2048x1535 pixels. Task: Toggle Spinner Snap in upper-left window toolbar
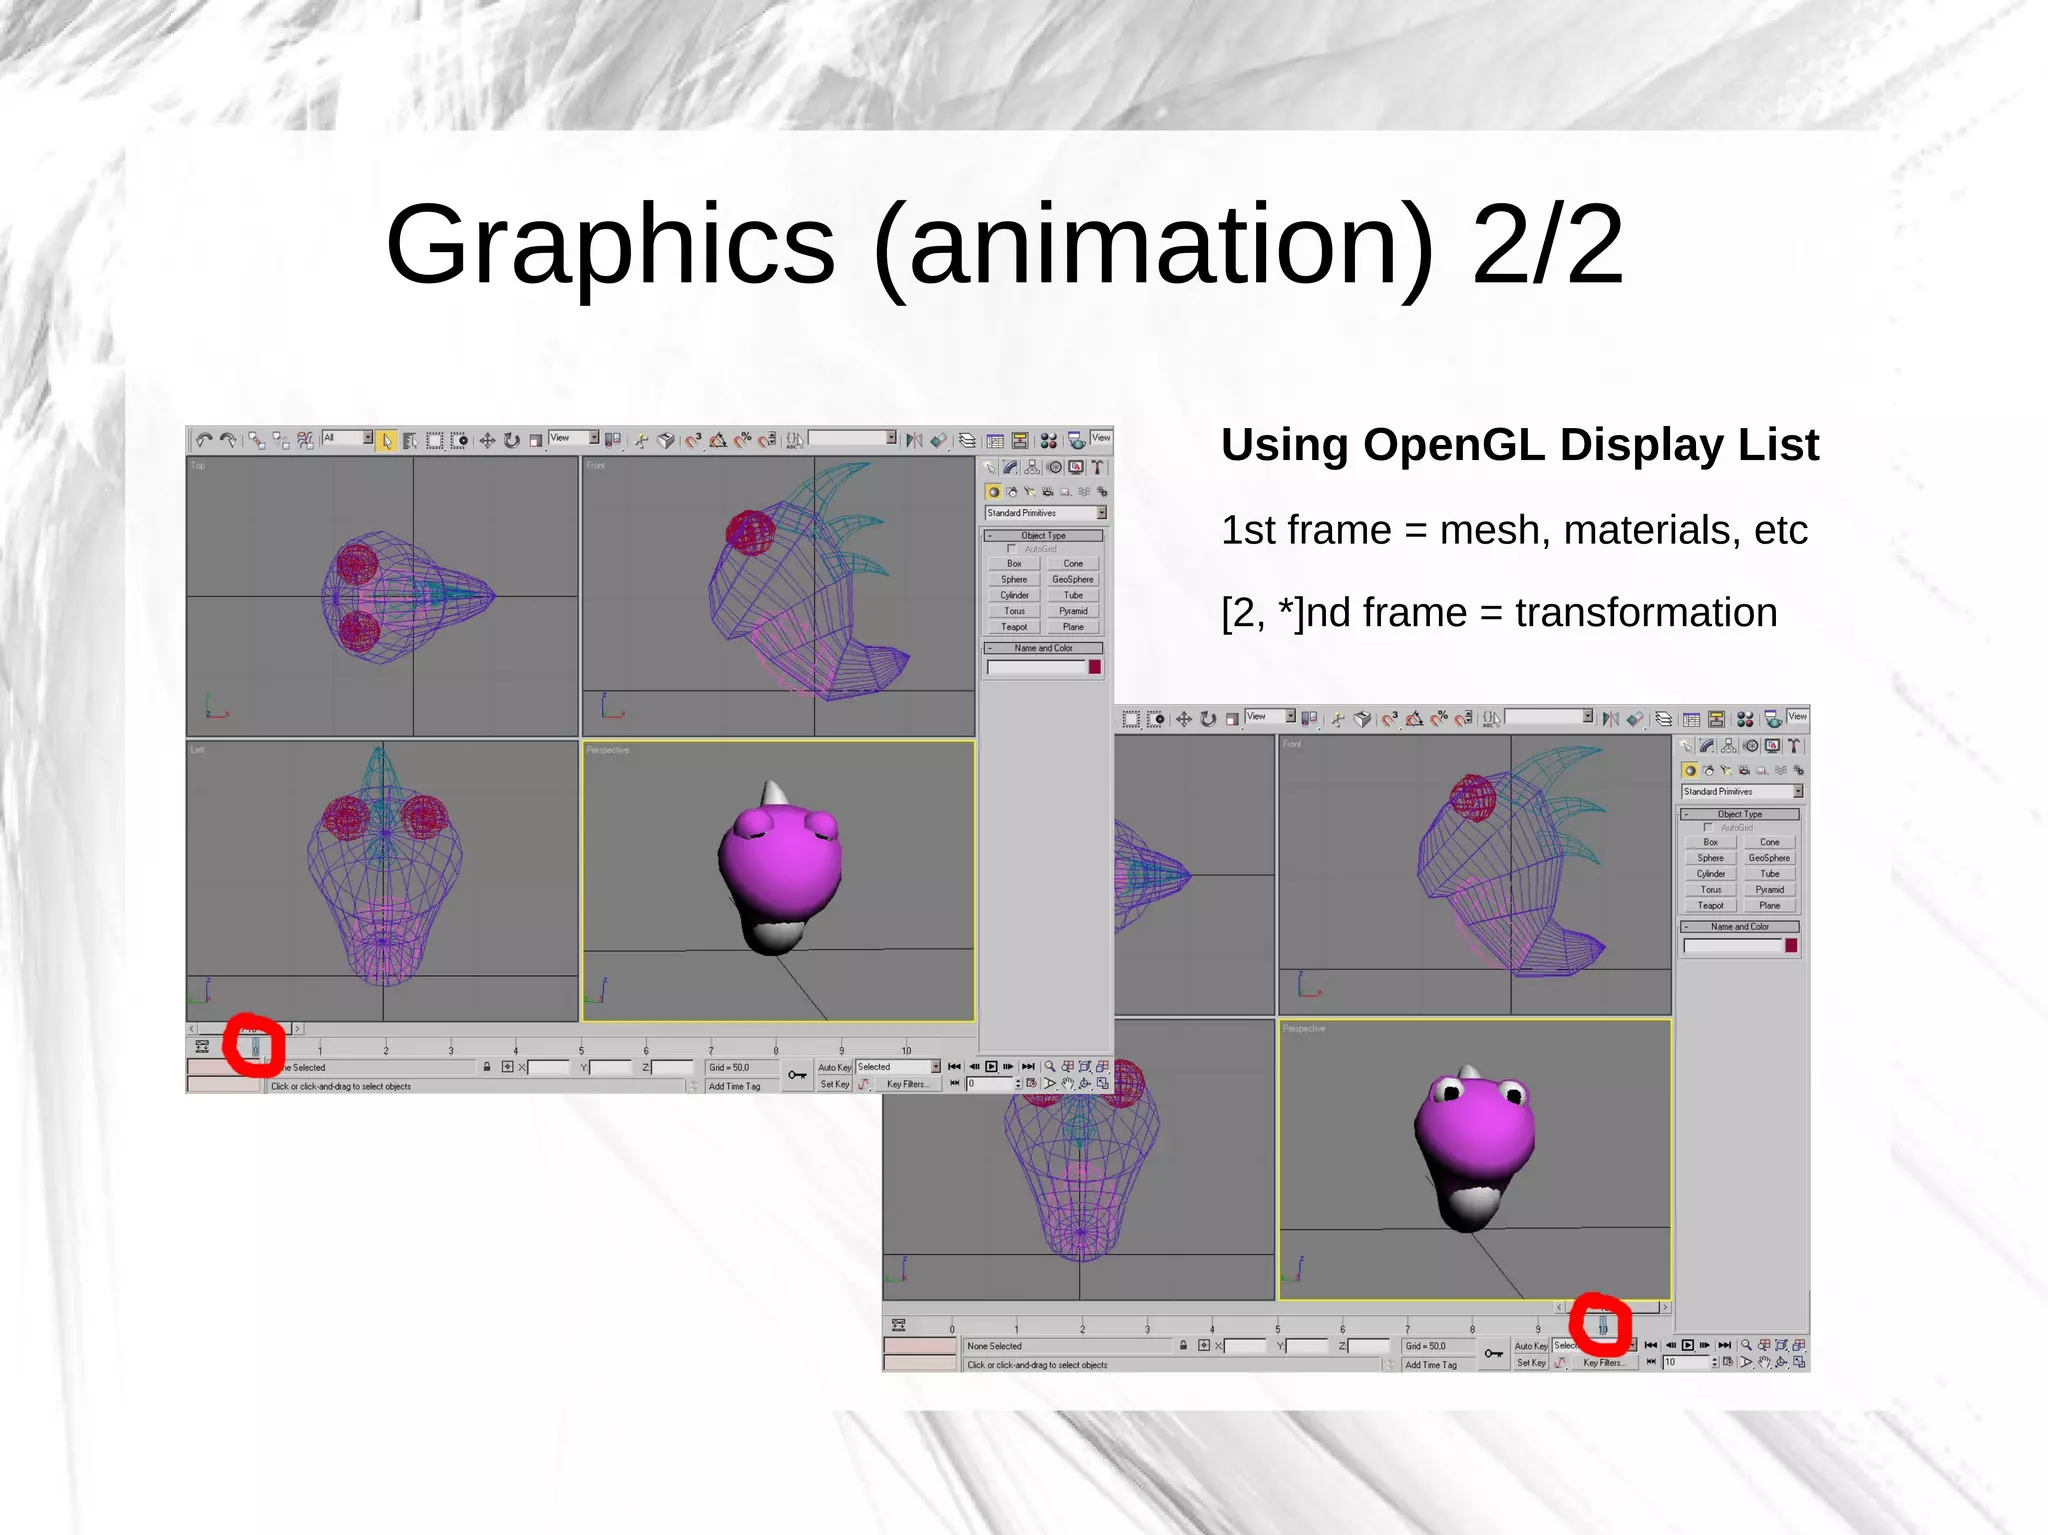click(x=767, y=441)
